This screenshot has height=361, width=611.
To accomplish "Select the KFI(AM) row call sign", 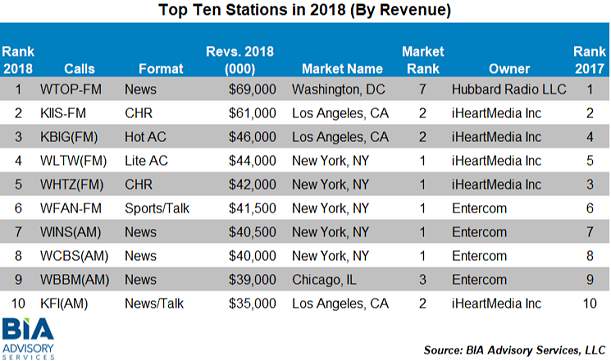I will click(64, 303).
